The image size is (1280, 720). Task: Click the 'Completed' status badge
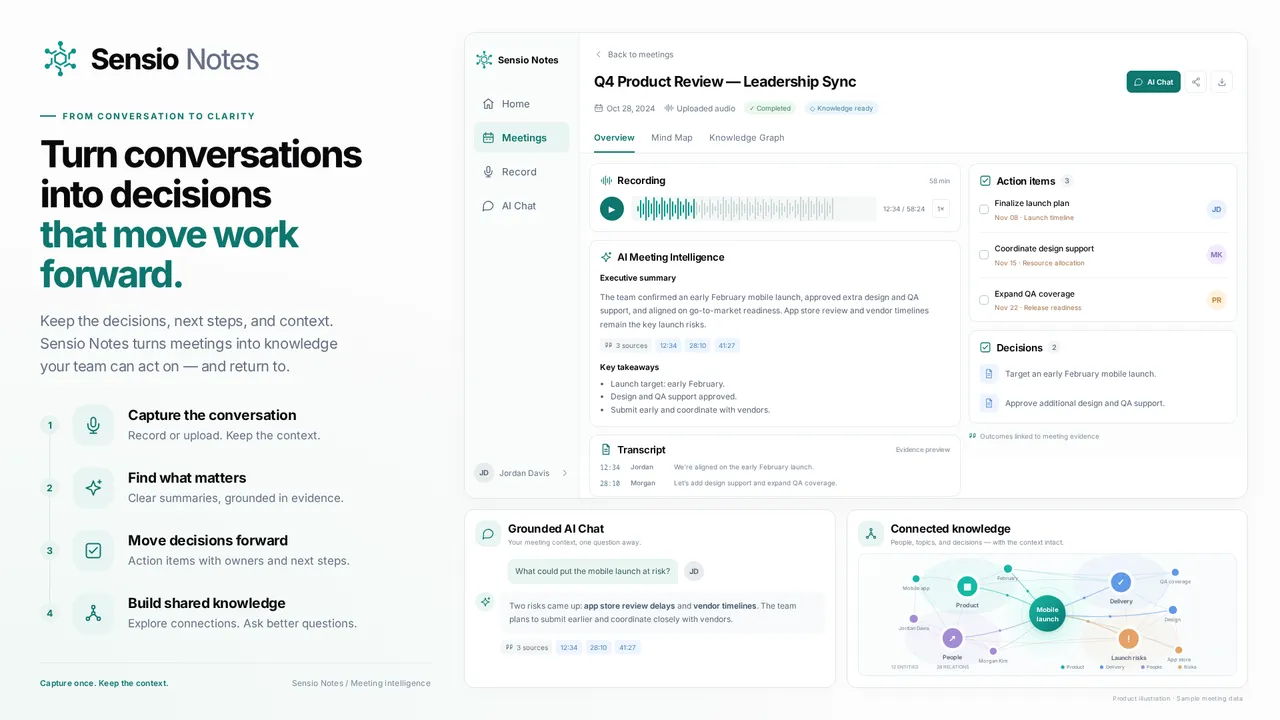click(x=770, y=108)
